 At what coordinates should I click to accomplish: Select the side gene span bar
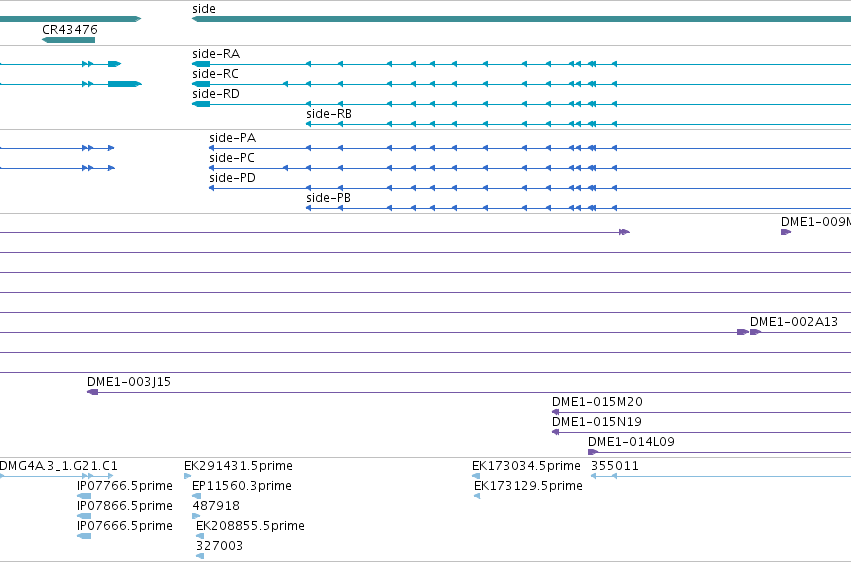tap(521, 19)
